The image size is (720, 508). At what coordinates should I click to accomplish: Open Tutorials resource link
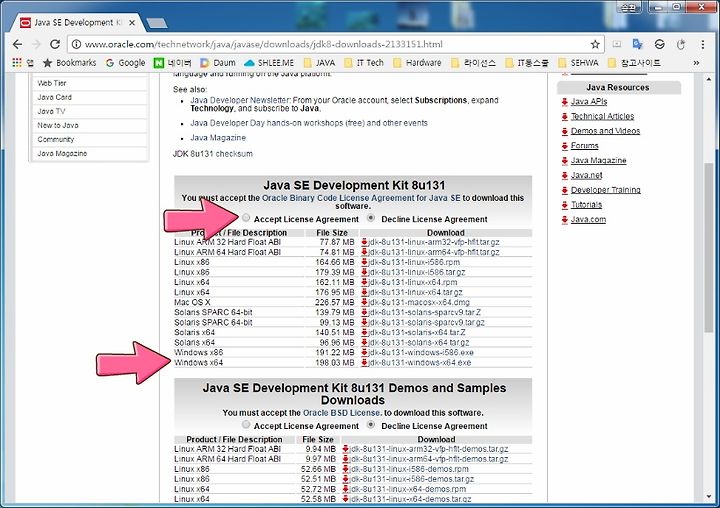586,204
